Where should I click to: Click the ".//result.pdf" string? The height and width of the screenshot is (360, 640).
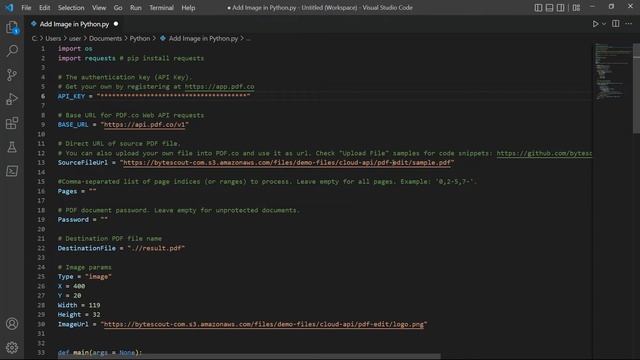pyautogui.click(x=156, y=248)
